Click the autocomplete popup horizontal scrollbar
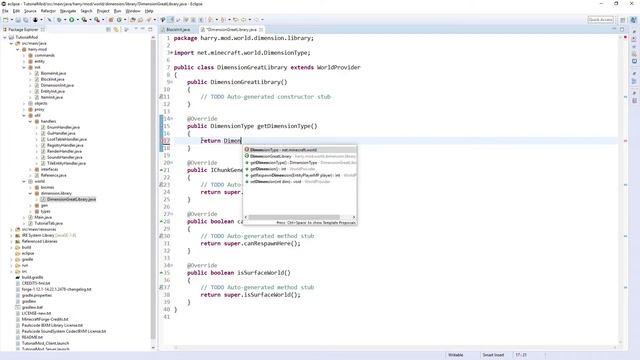 pos(294,217)
